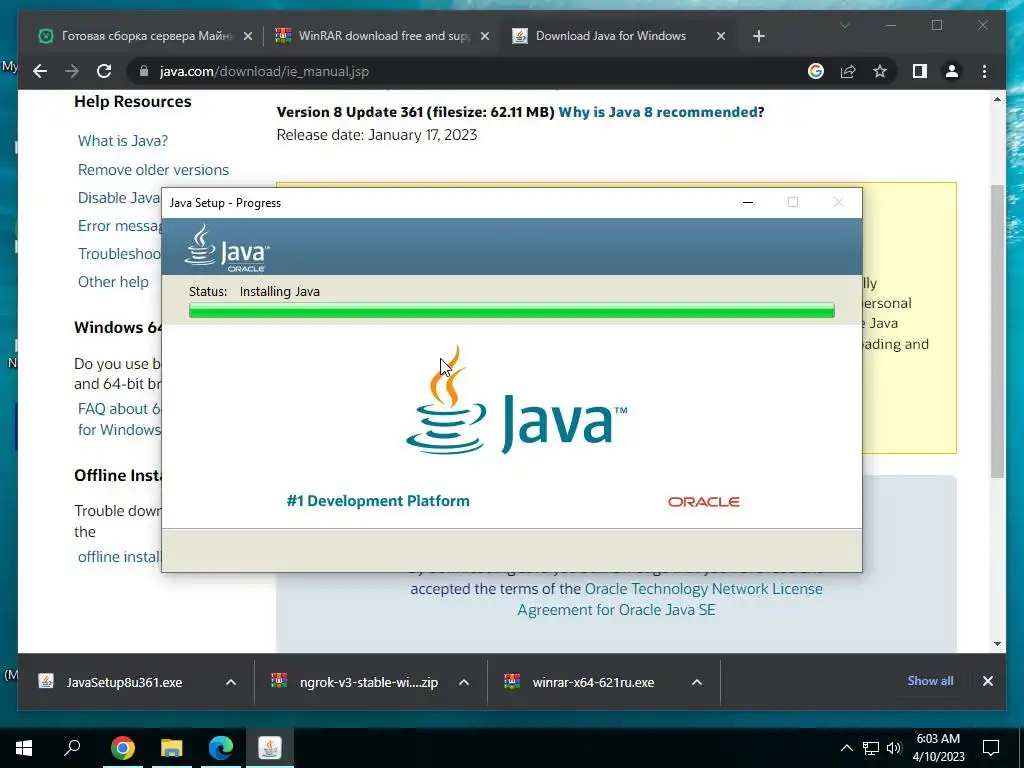Click the Help Resources heading
This screenshot has width=1024, height=768.
(x=133, y=101)
